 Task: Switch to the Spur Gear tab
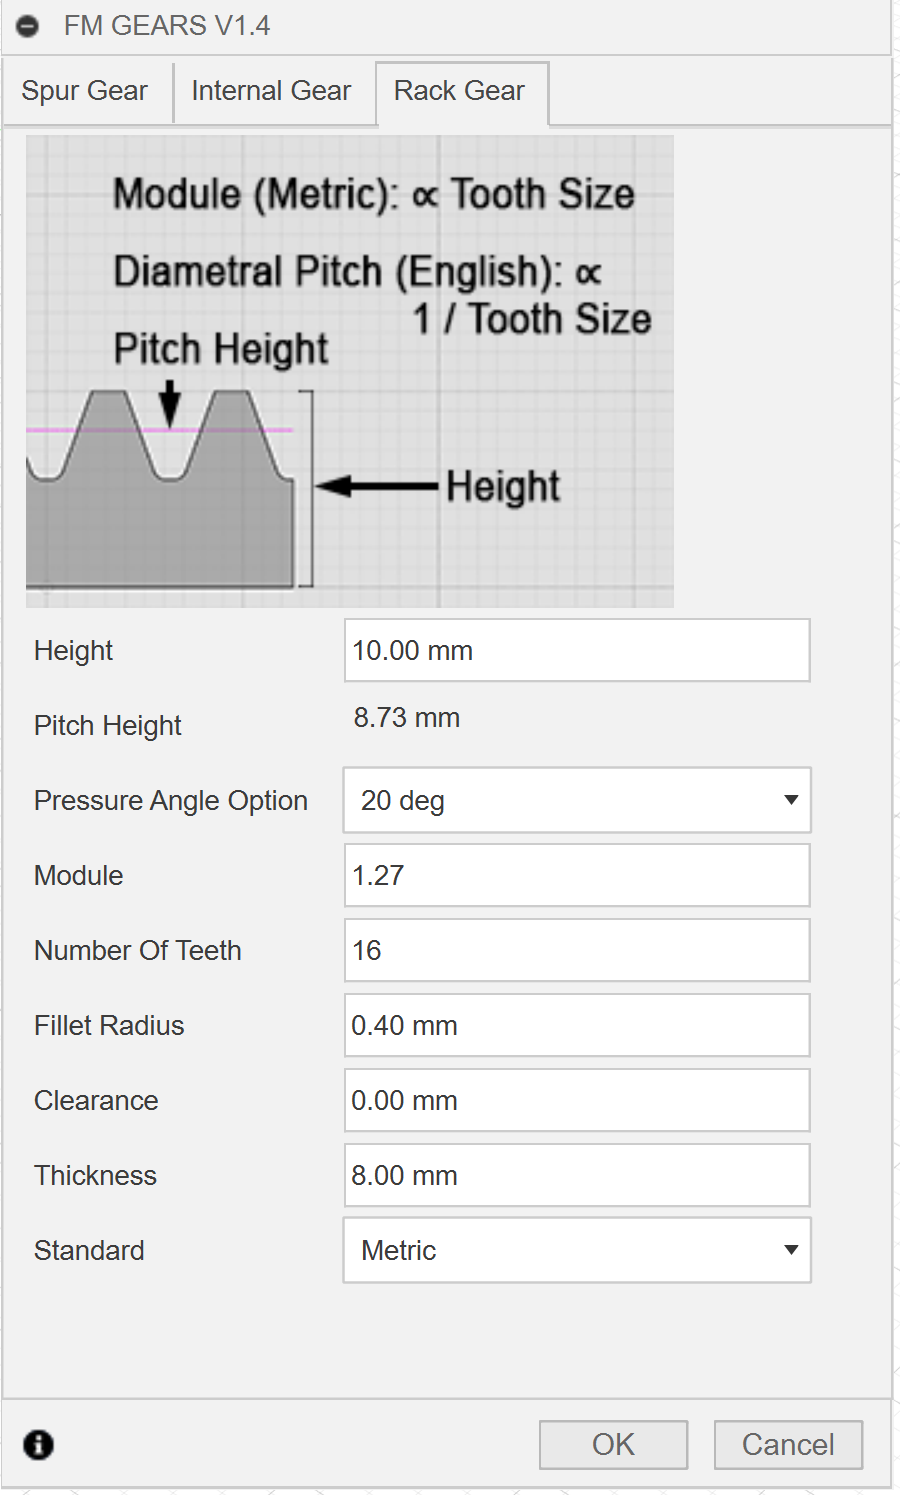[x=85, y=91]
